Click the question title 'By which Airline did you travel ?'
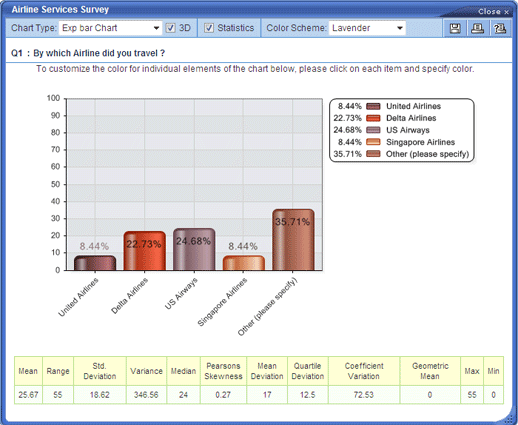The width and height of the screenshot is (518, 425). tap(99, 53)
